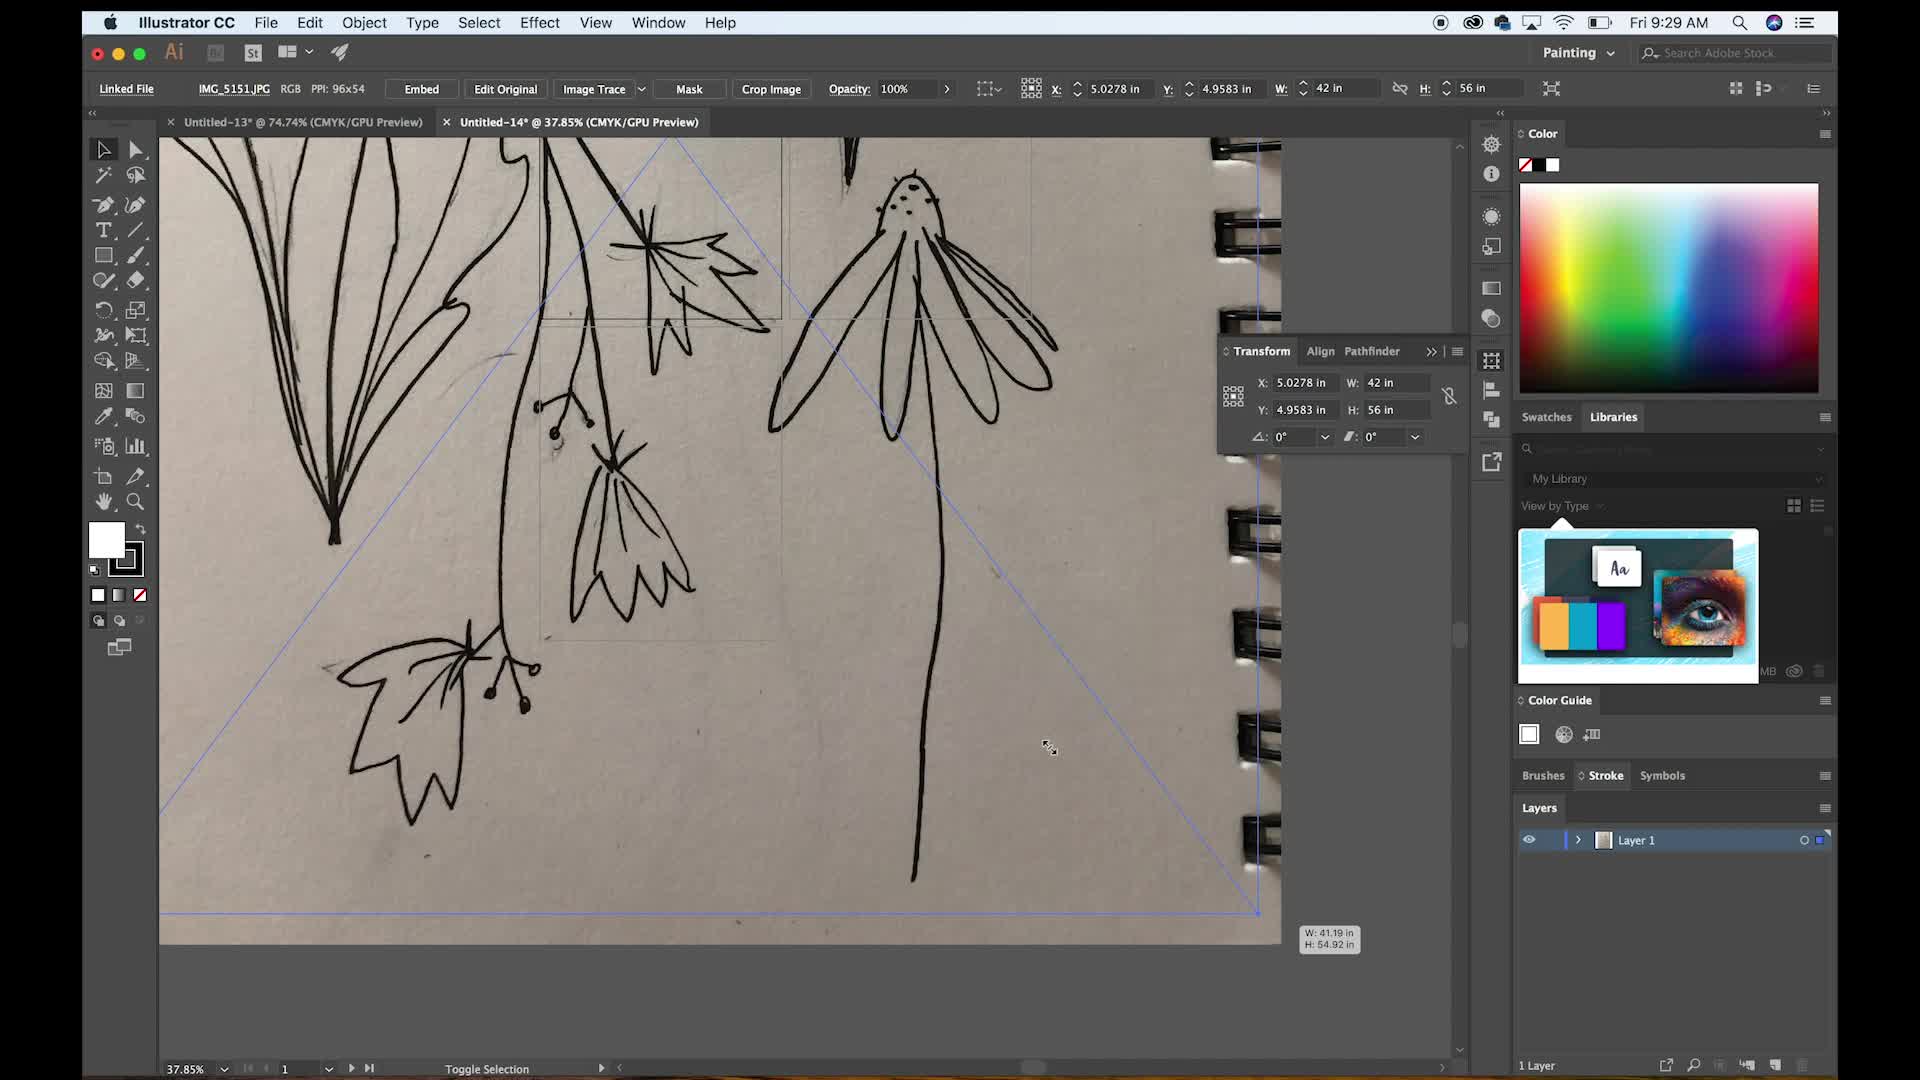Open the Image Trace presets dropdown arrow
This screenshot has width=1920, height=1080.
(641, 89)
